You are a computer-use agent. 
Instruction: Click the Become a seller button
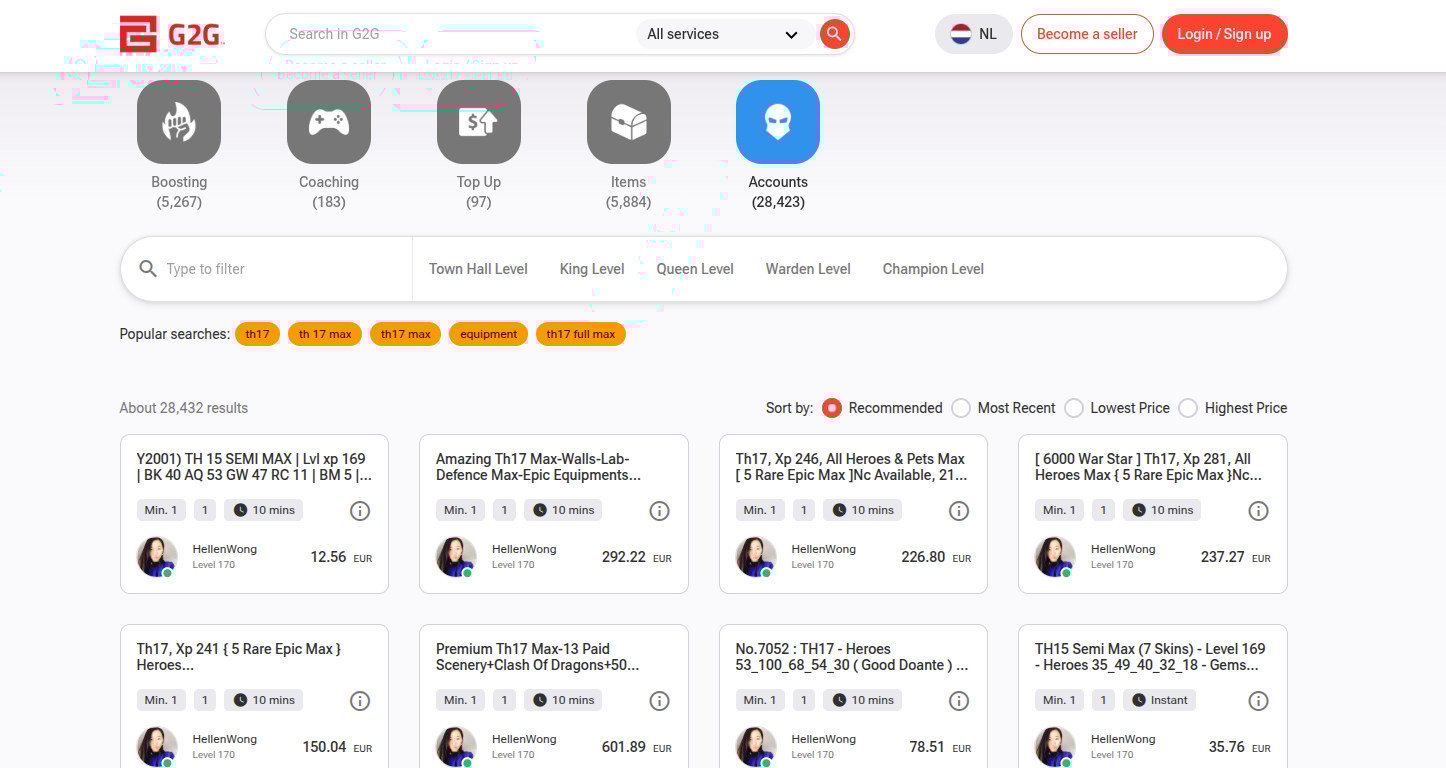click(1087, 34)
